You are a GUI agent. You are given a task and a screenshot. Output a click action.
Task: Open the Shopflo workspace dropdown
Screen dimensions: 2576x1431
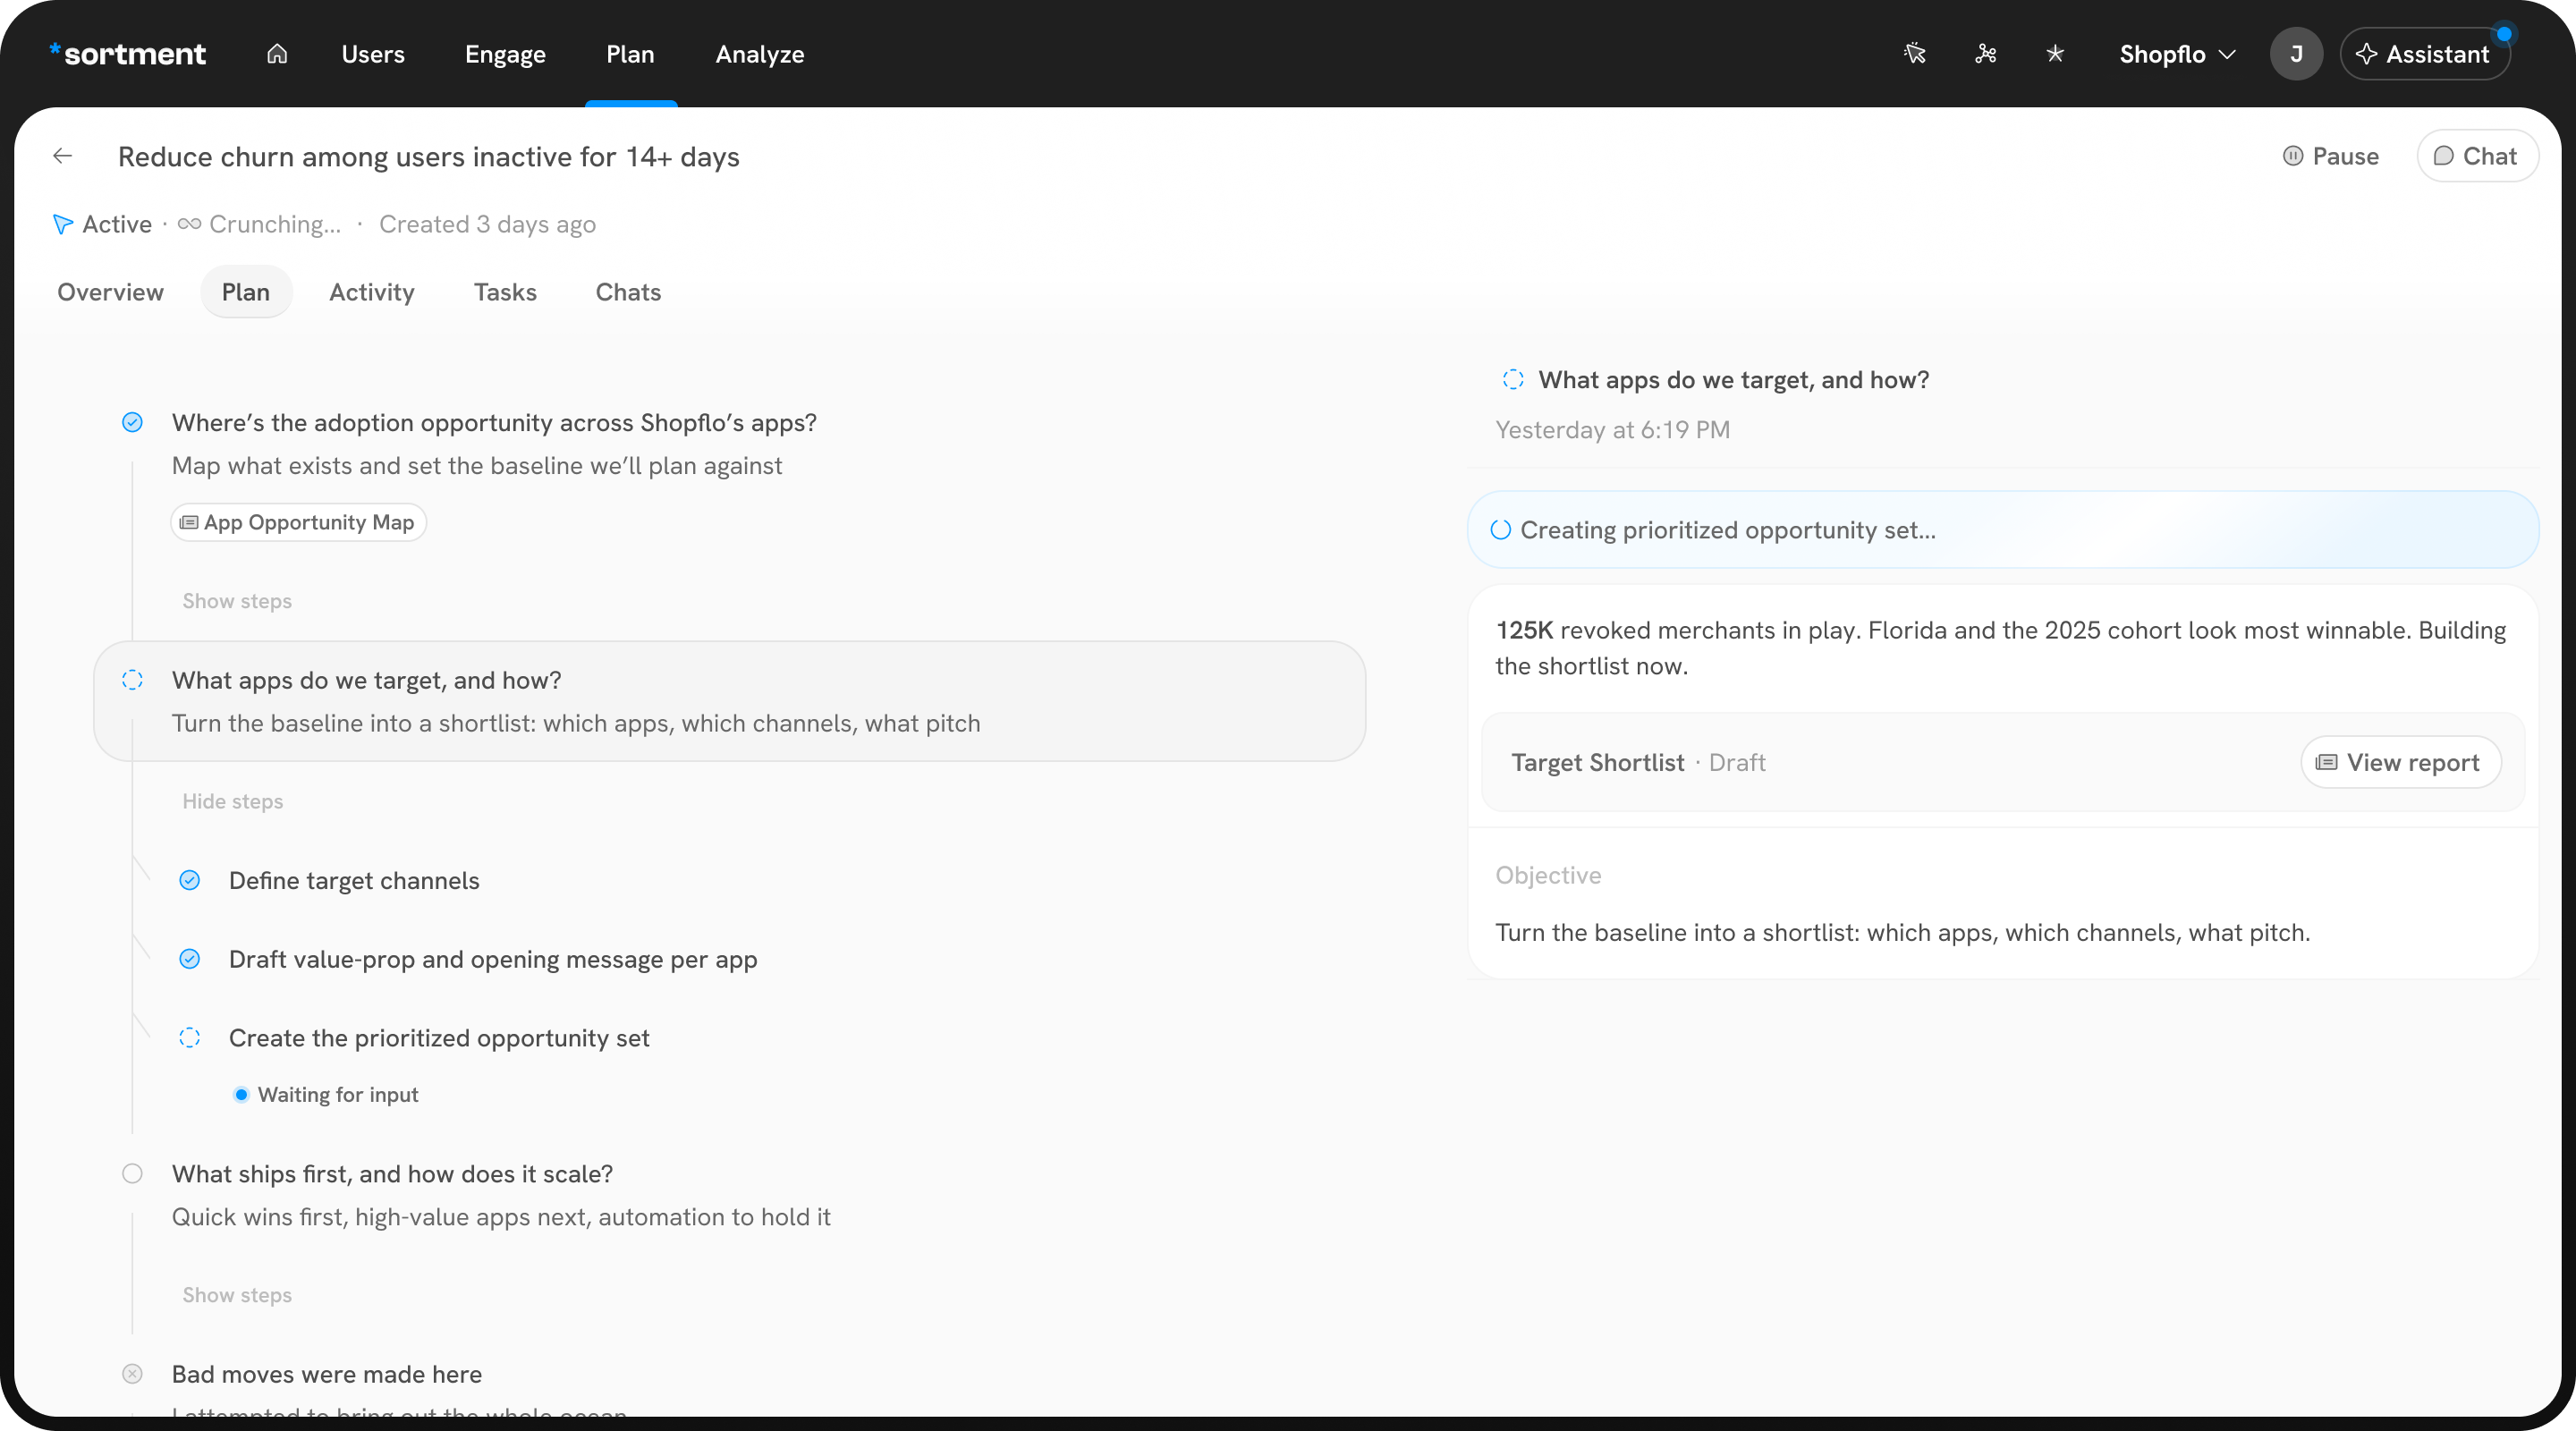[2177, 54]
